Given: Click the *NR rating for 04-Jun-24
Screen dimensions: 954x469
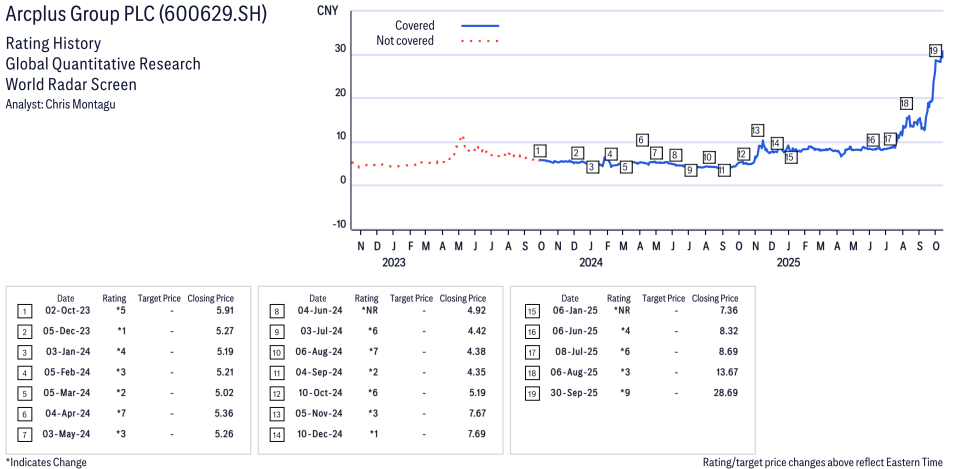Looking at the screenshot, I should point(367,312).
